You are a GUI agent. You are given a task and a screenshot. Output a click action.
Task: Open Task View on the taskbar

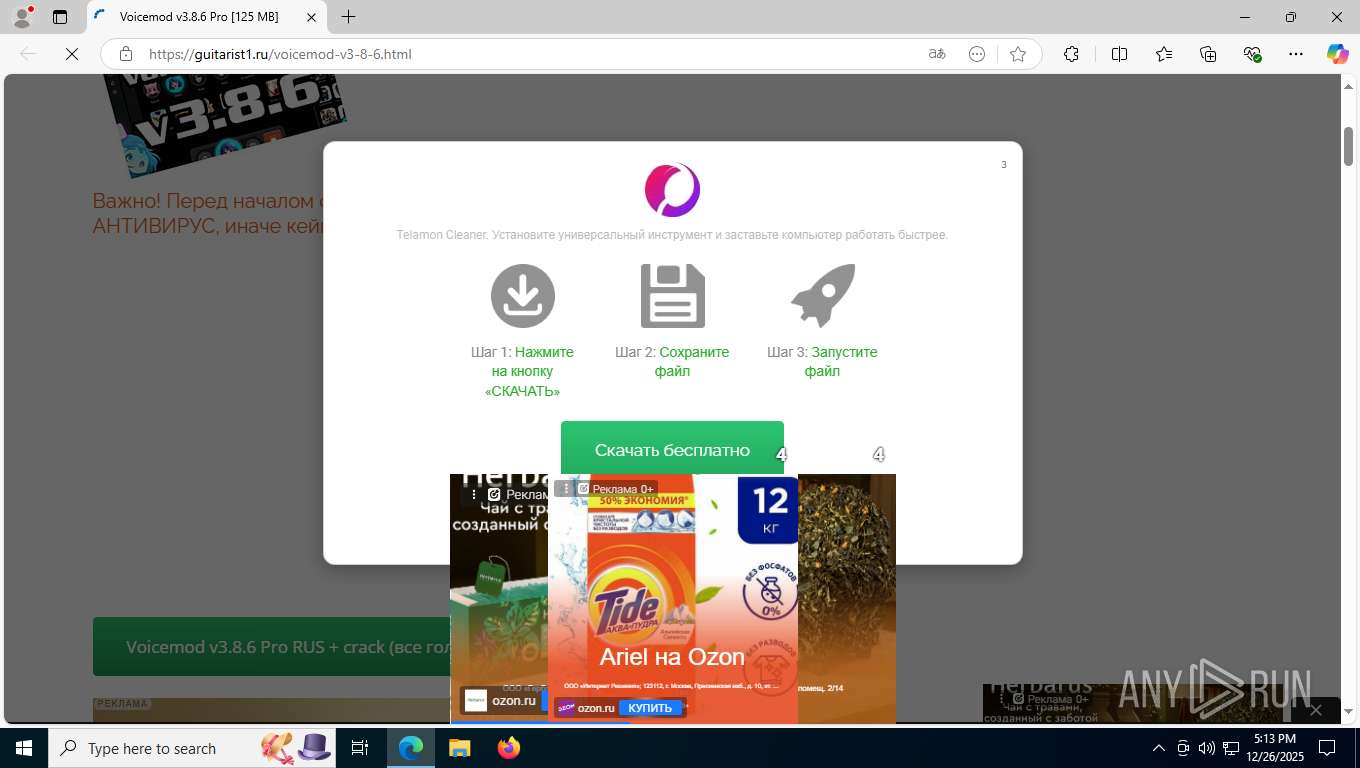[x=360, y=748]
